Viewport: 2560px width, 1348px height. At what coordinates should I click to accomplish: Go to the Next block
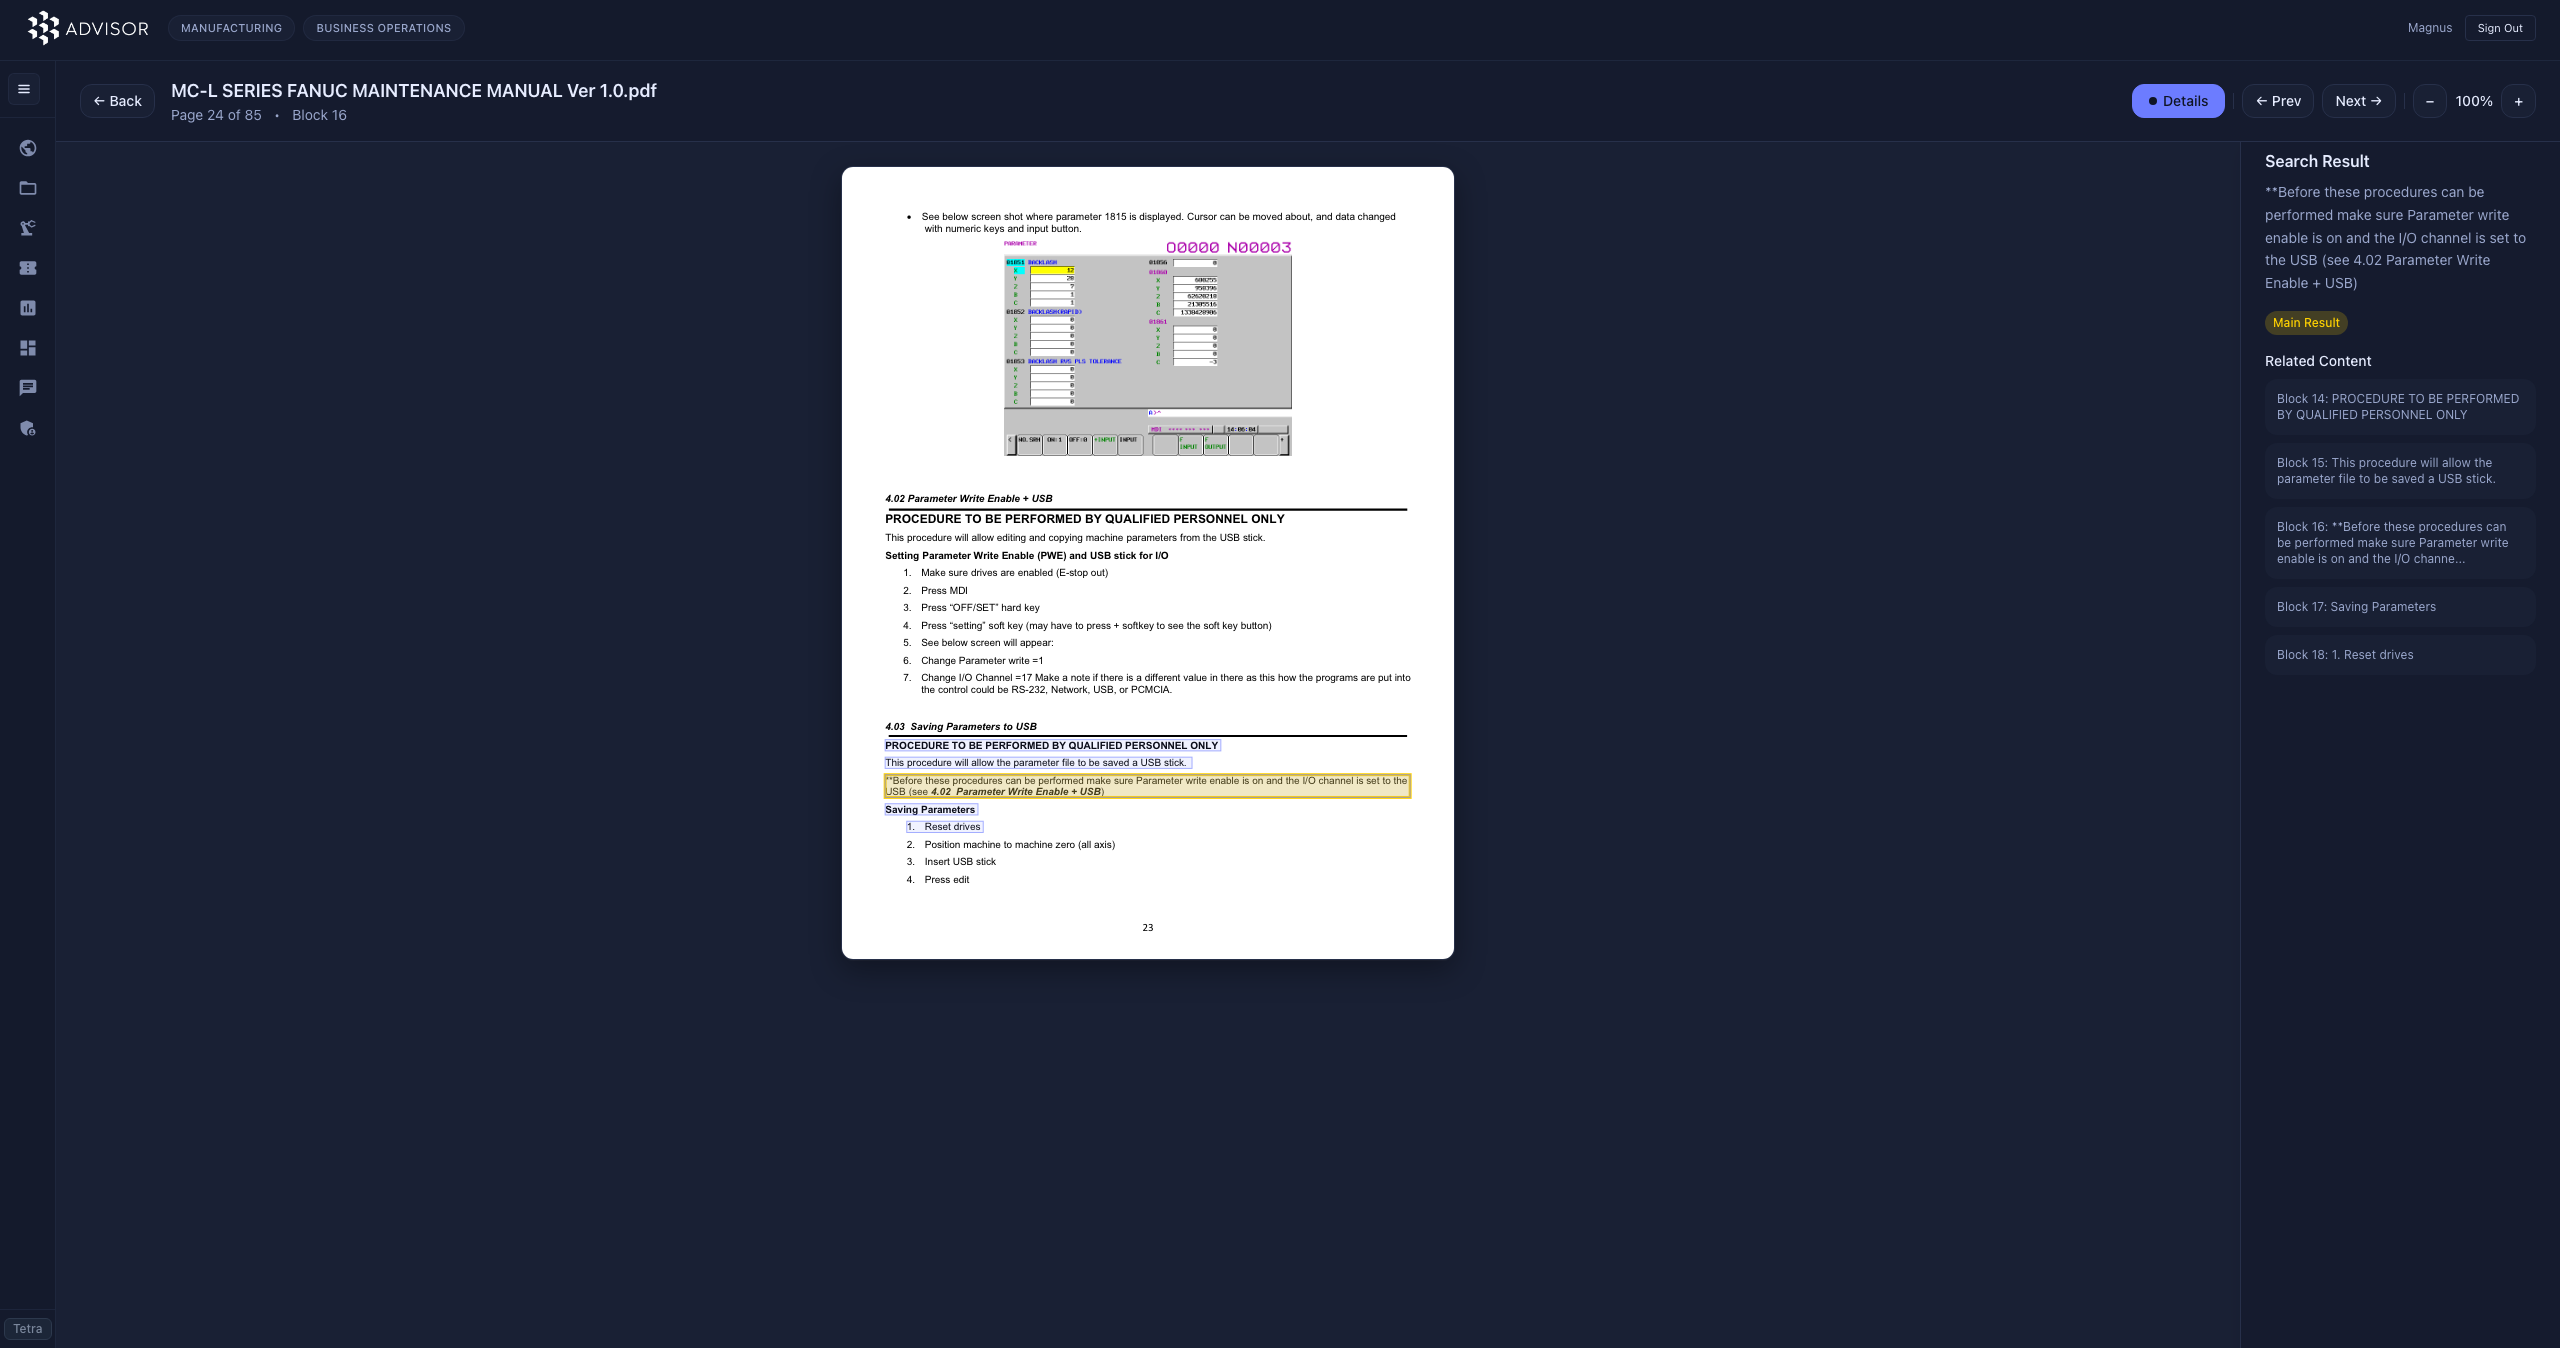pos(2357,101)
